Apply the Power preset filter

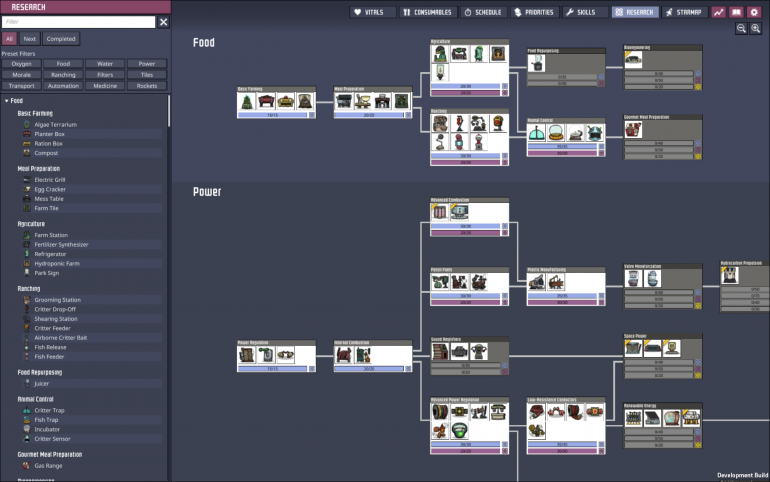coord(147,64)
